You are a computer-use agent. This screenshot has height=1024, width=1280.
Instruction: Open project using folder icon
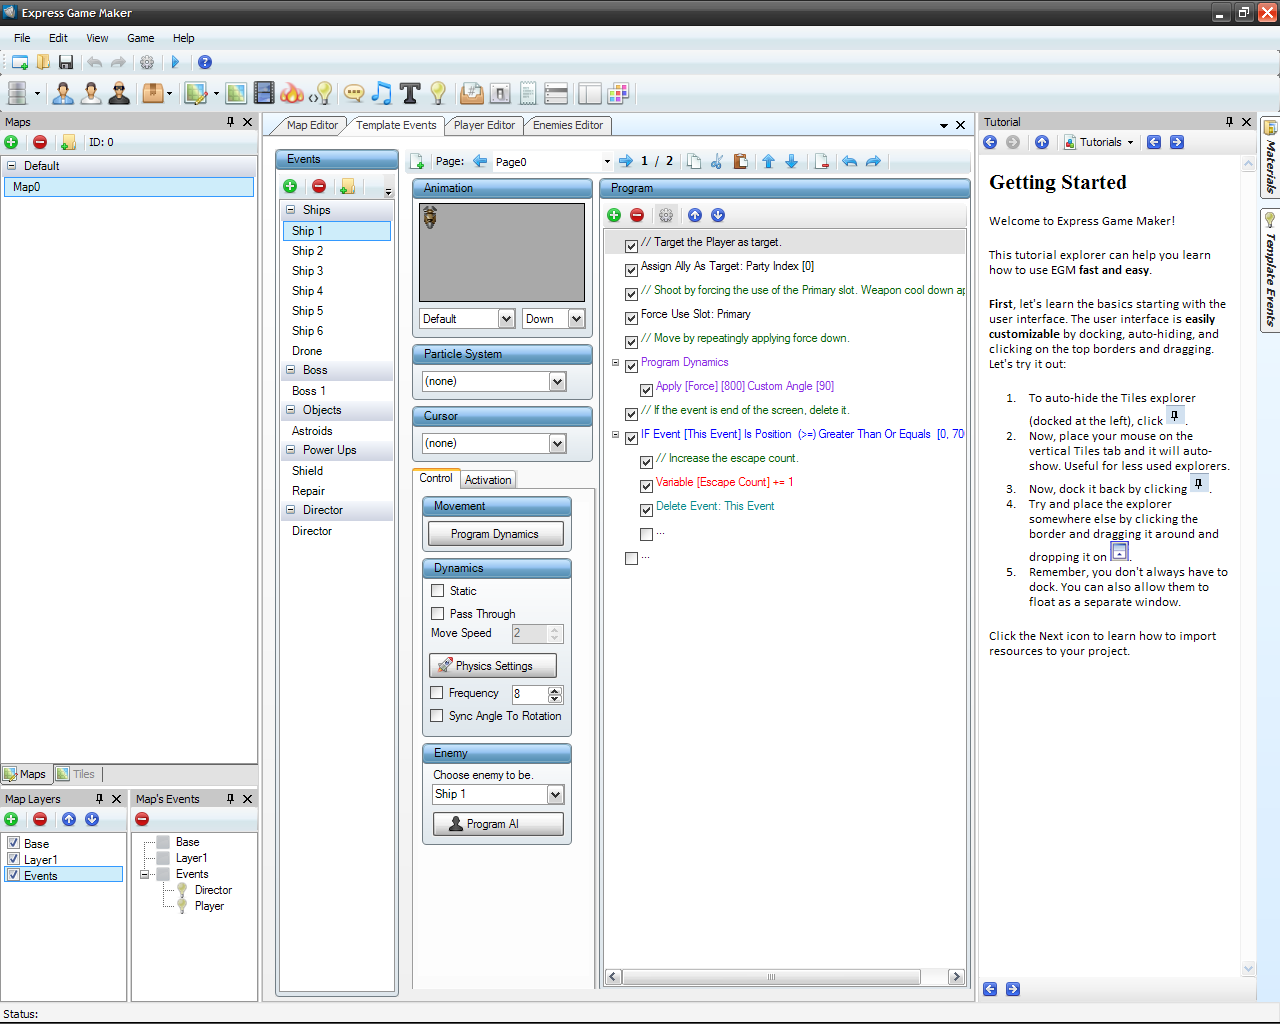(43, 62)
